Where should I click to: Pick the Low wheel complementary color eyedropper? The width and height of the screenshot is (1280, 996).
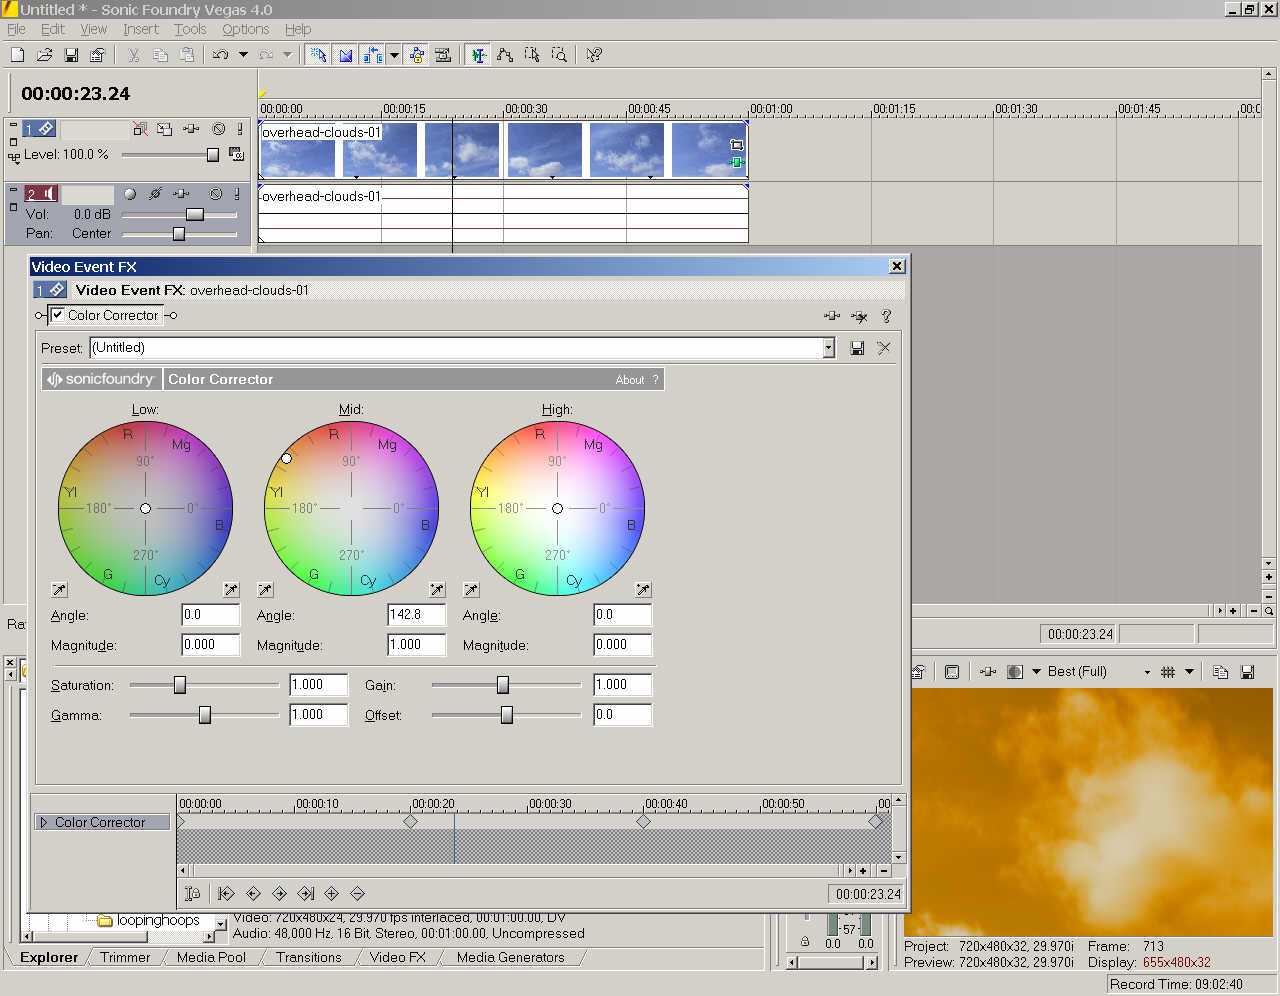click(x=59, y=590)
